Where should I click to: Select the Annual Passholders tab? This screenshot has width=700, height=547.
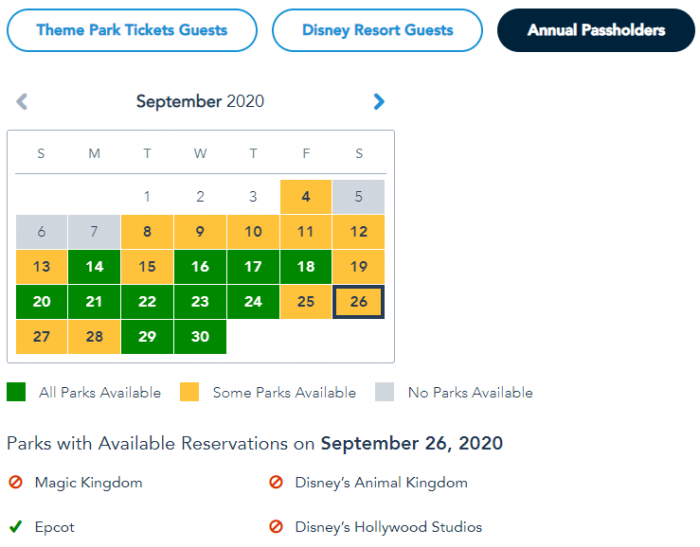point(596,30)
